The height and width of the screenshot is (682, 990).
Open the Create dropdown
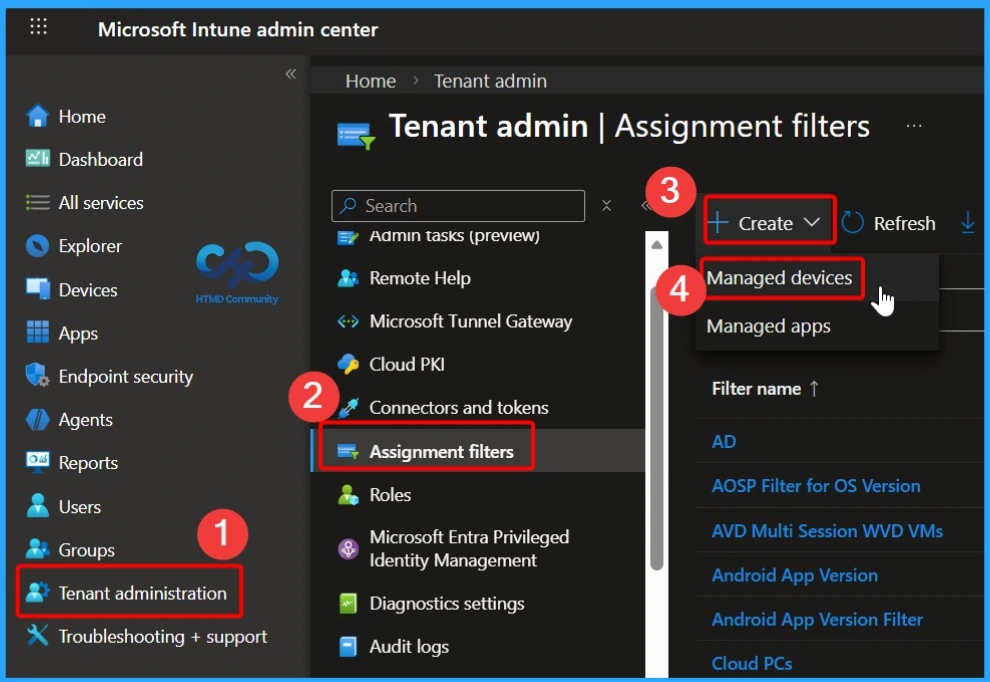767,222
